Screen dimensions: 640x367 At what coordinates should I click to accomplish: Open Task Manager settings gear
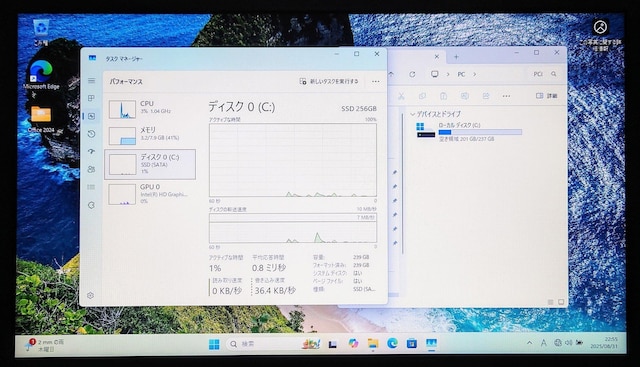coord(91,295)
